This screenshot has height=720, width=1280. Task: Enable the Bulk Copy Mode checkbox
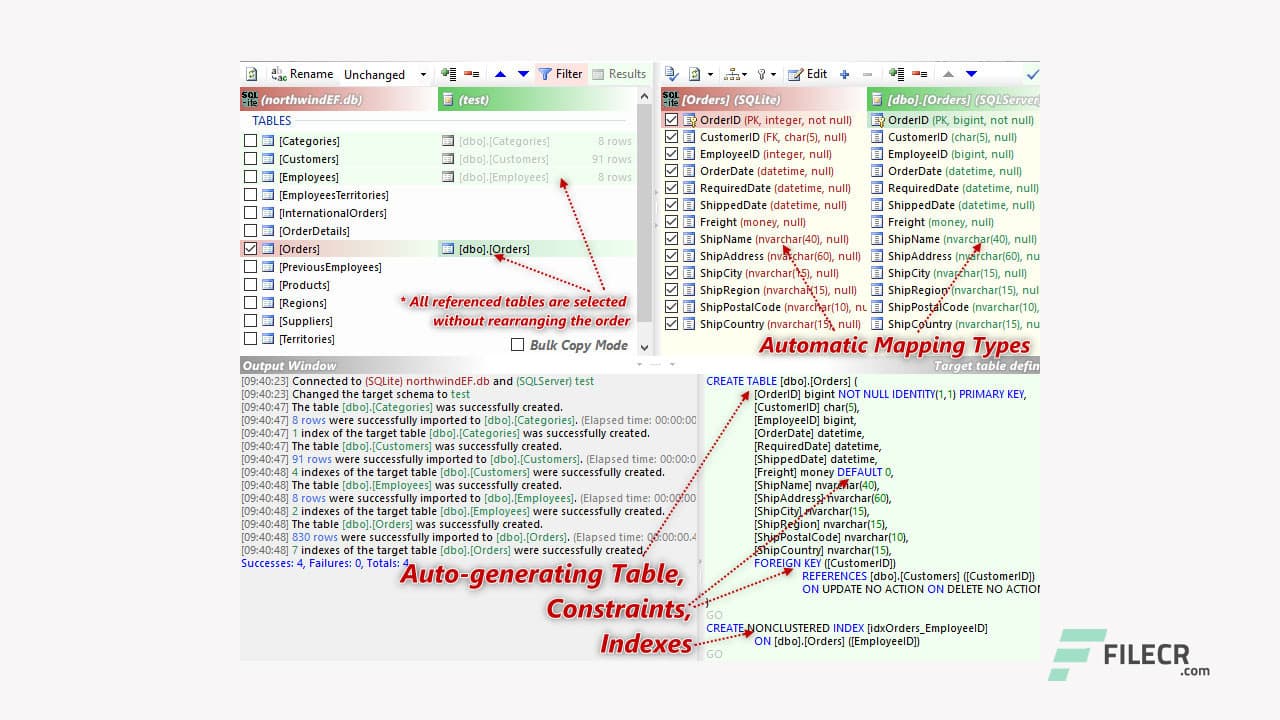(517, 345)
